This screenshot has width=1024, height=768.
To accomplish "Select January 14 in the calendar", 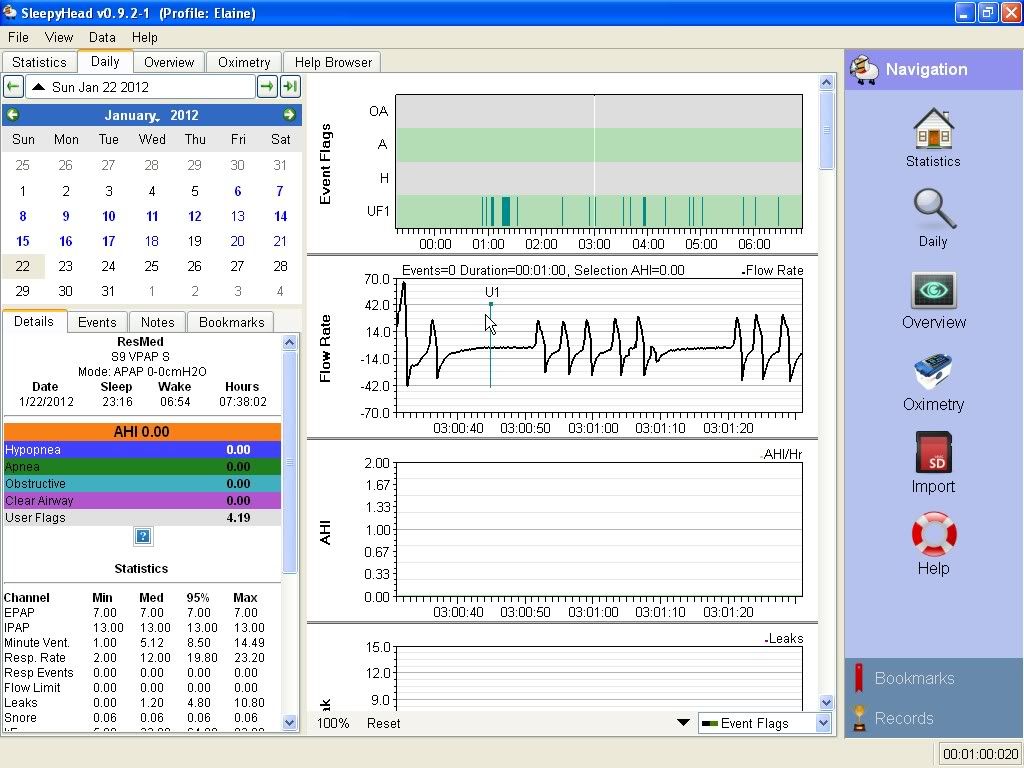I will click(280, 216).
